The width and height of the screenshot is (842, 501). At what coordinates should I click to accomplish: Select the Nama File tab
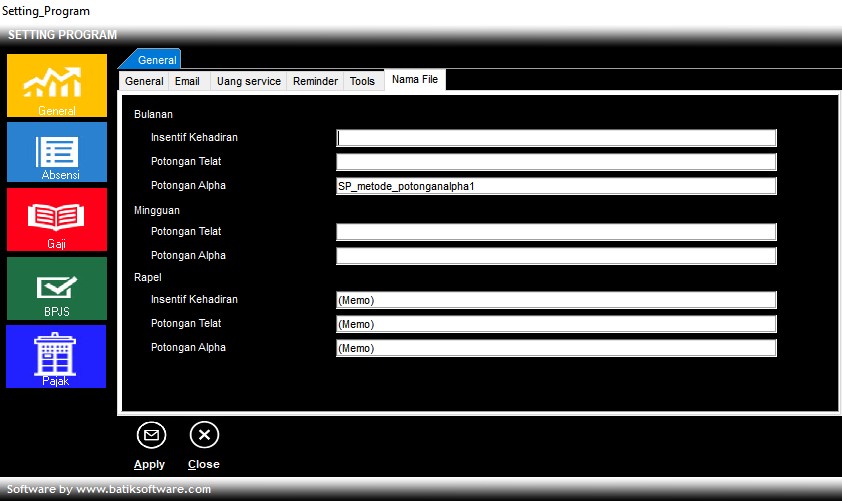tap(415, 80)
